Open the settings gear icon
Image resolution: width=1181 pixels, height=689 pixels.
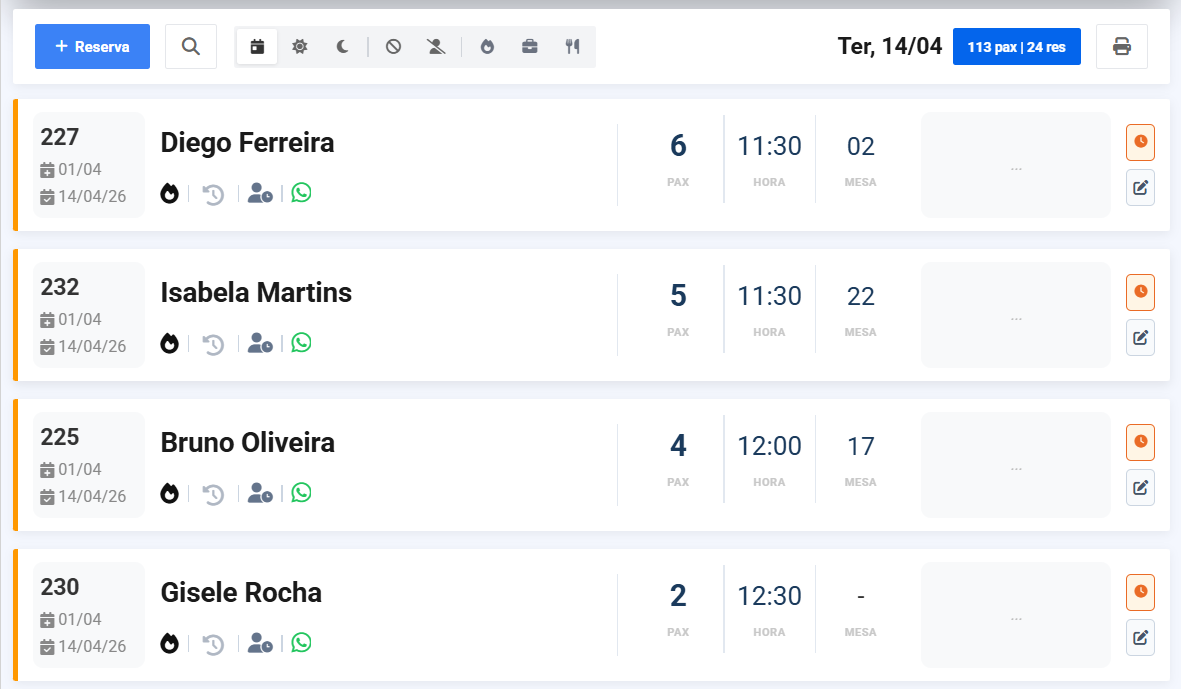tap(299, 46)
